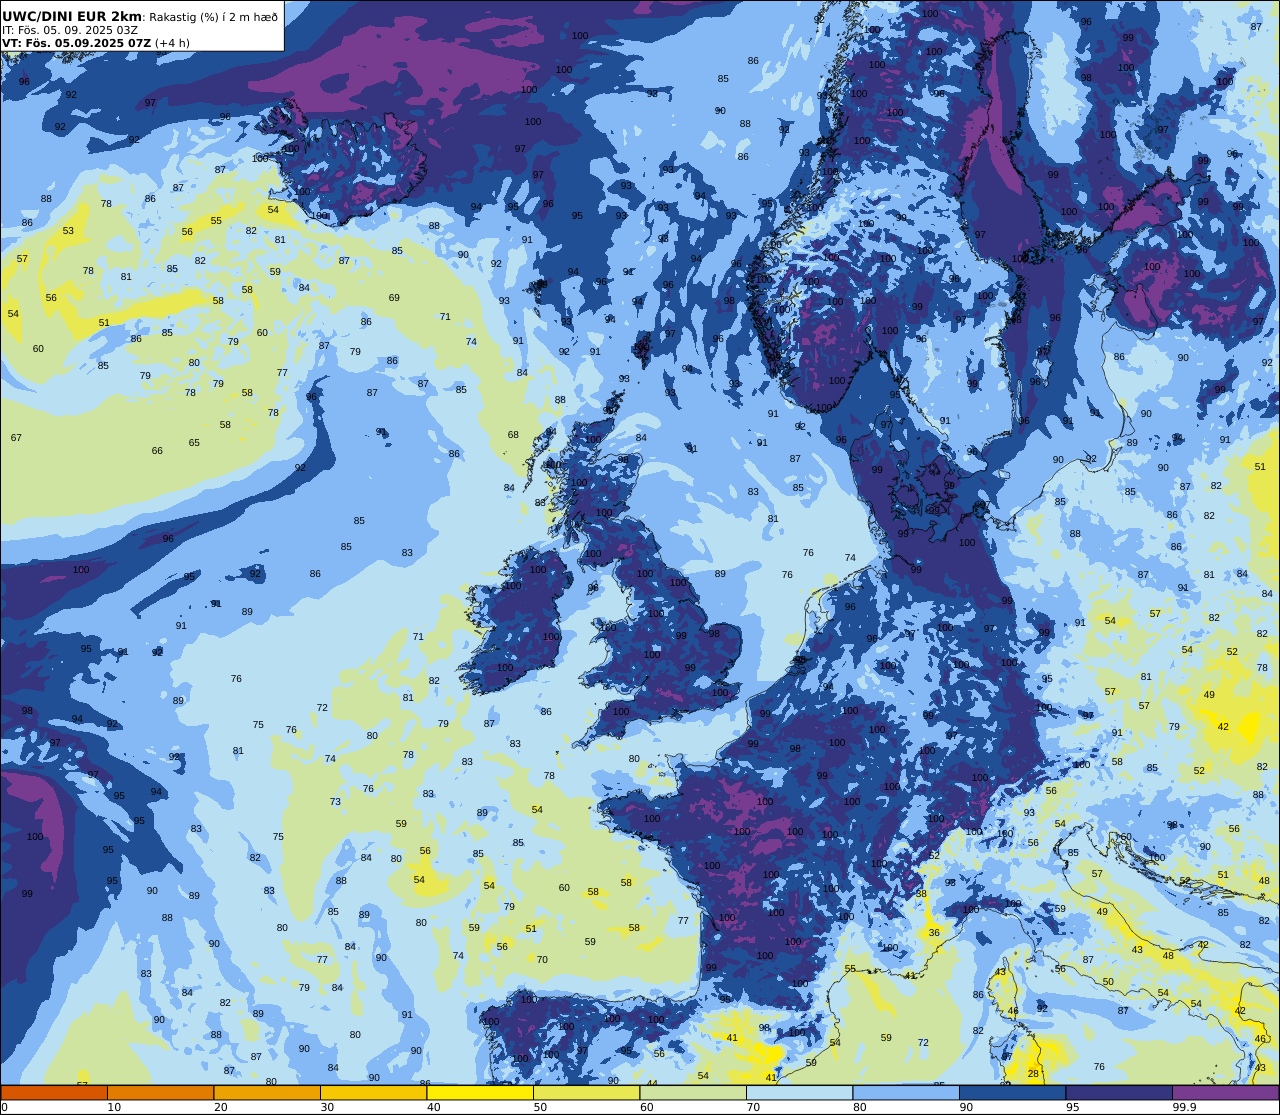Click the medium blue 90–95 legend swatch
Screen dimensions: 1280x1115
(1012, 1093)
